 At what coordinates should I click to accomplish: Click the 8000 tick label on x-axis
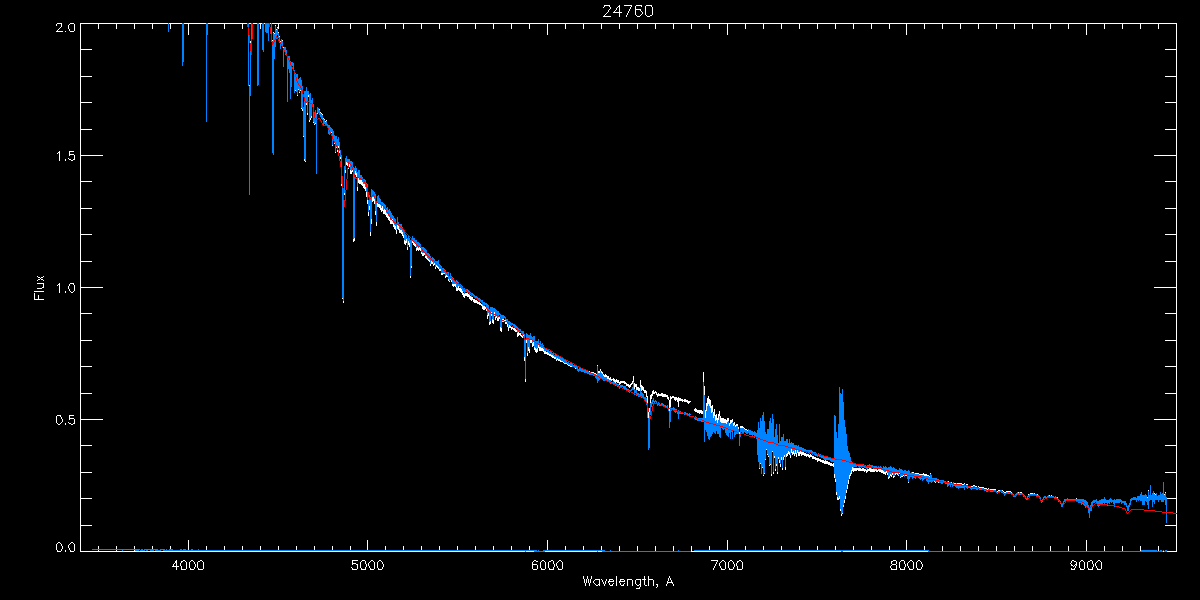907,565
